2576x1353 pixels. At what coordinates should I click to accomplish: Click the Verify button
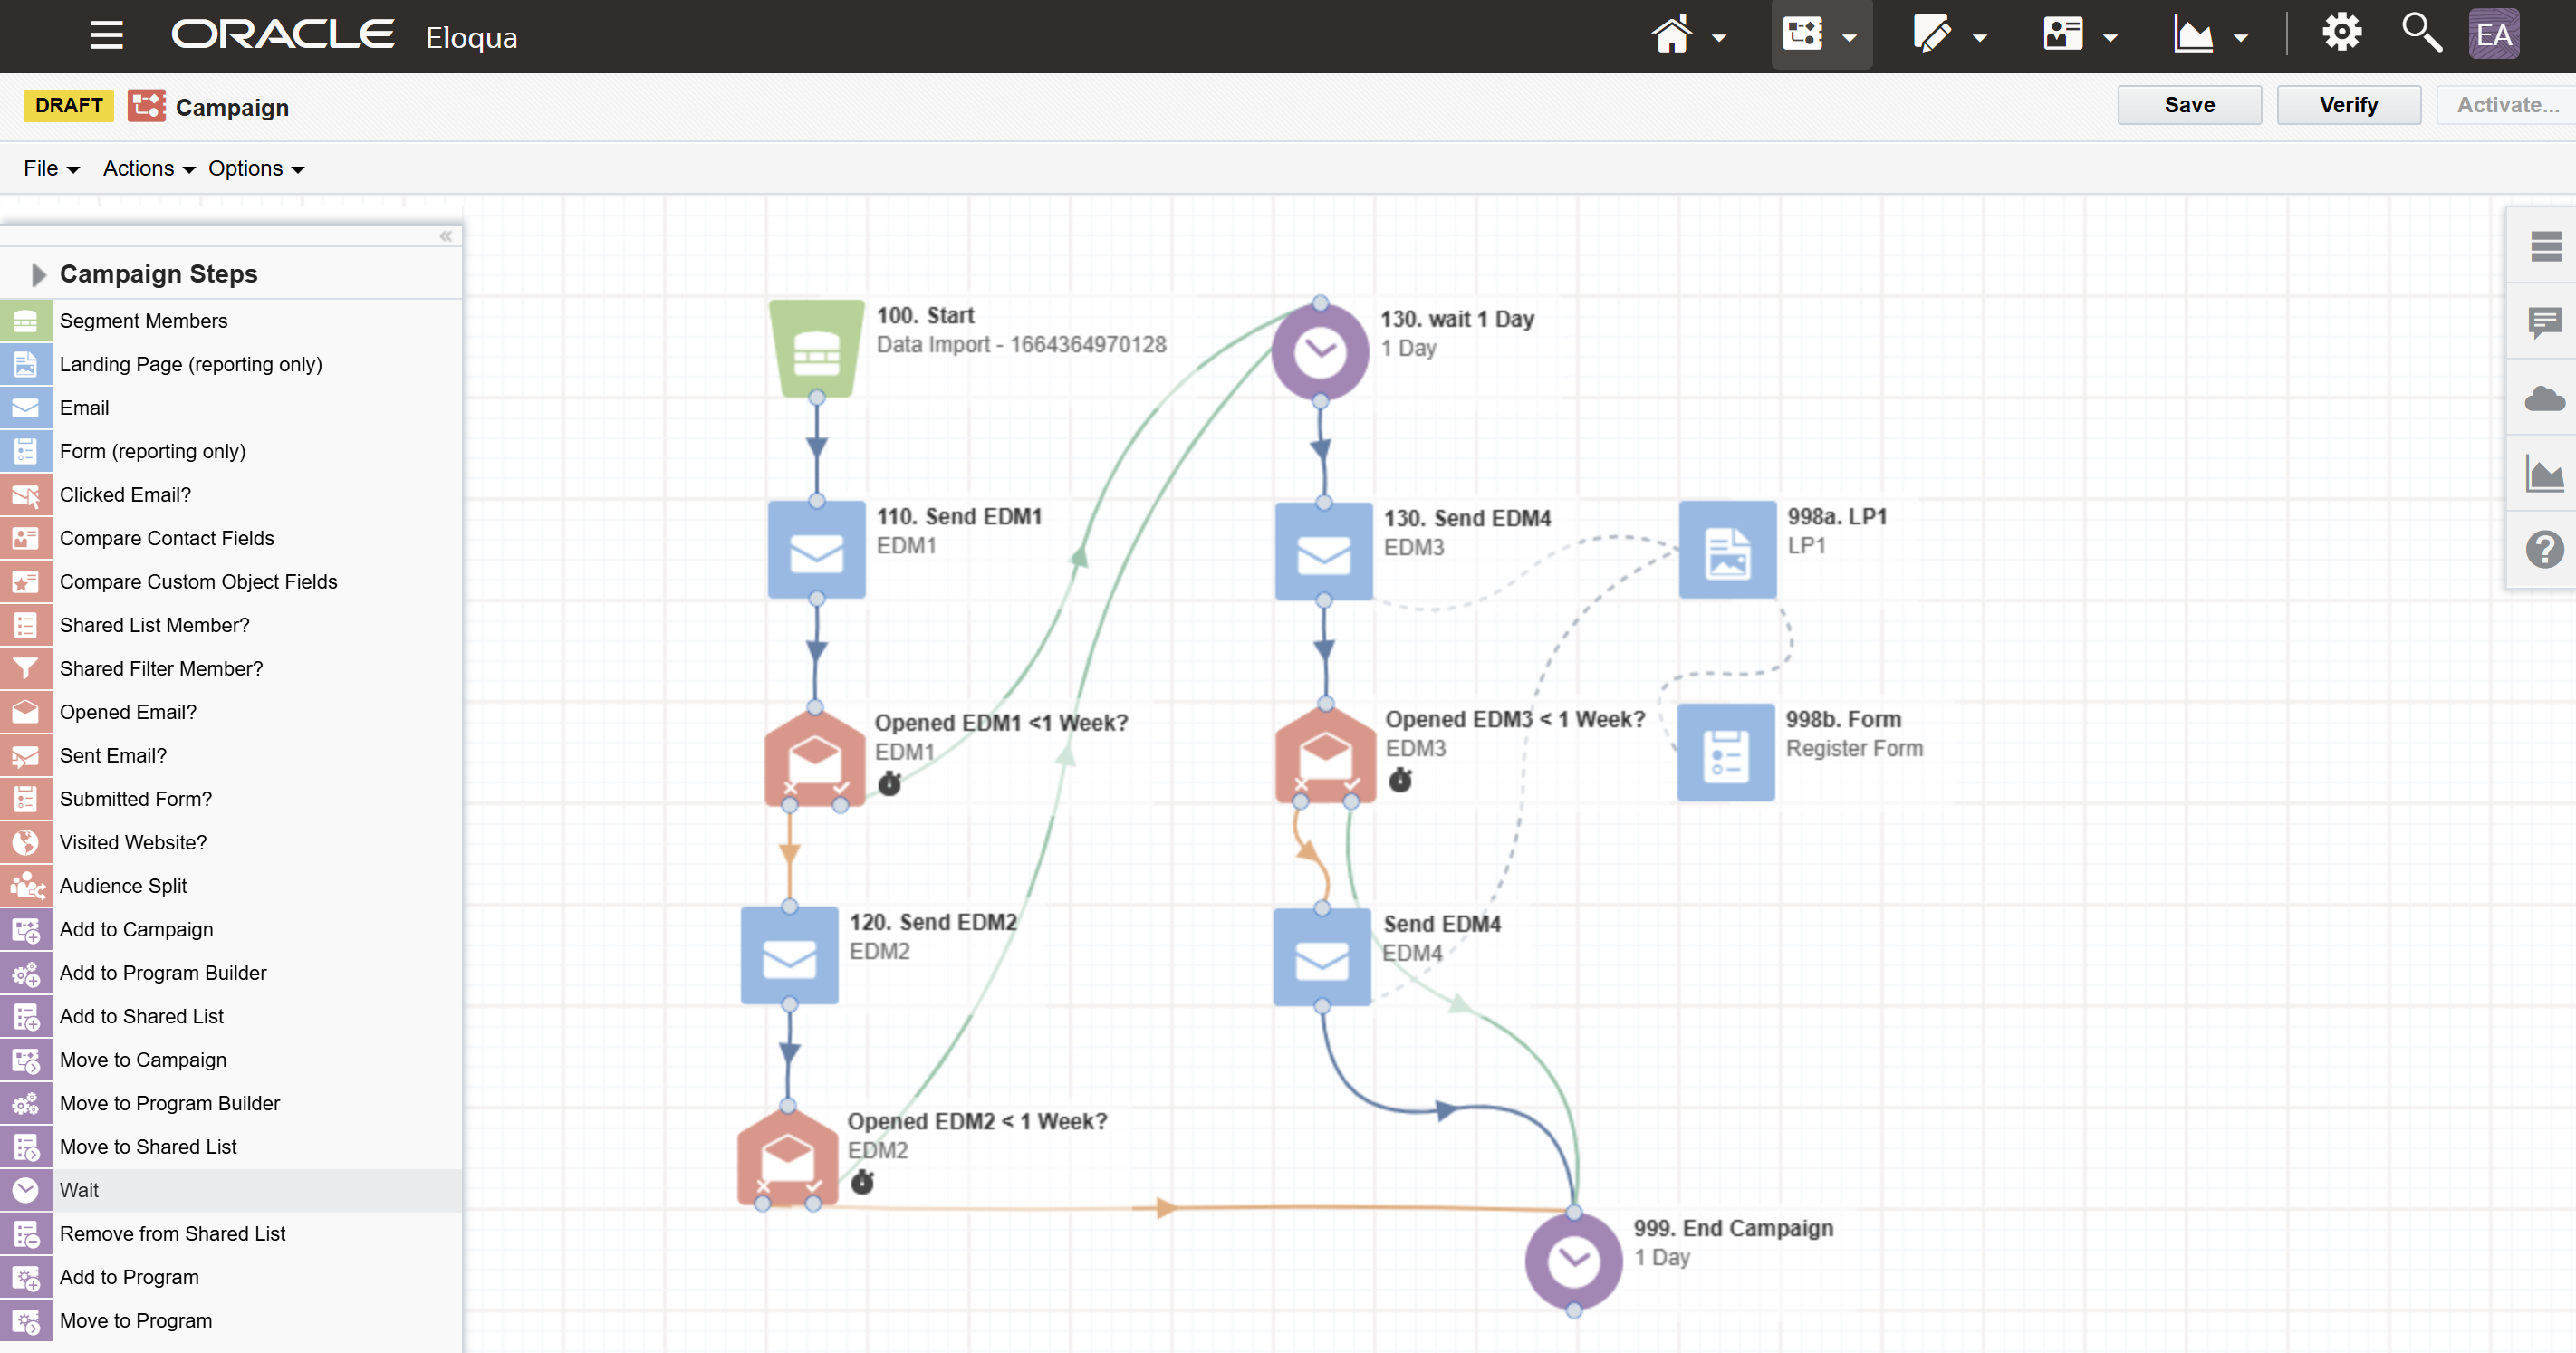pos(2348,105)
